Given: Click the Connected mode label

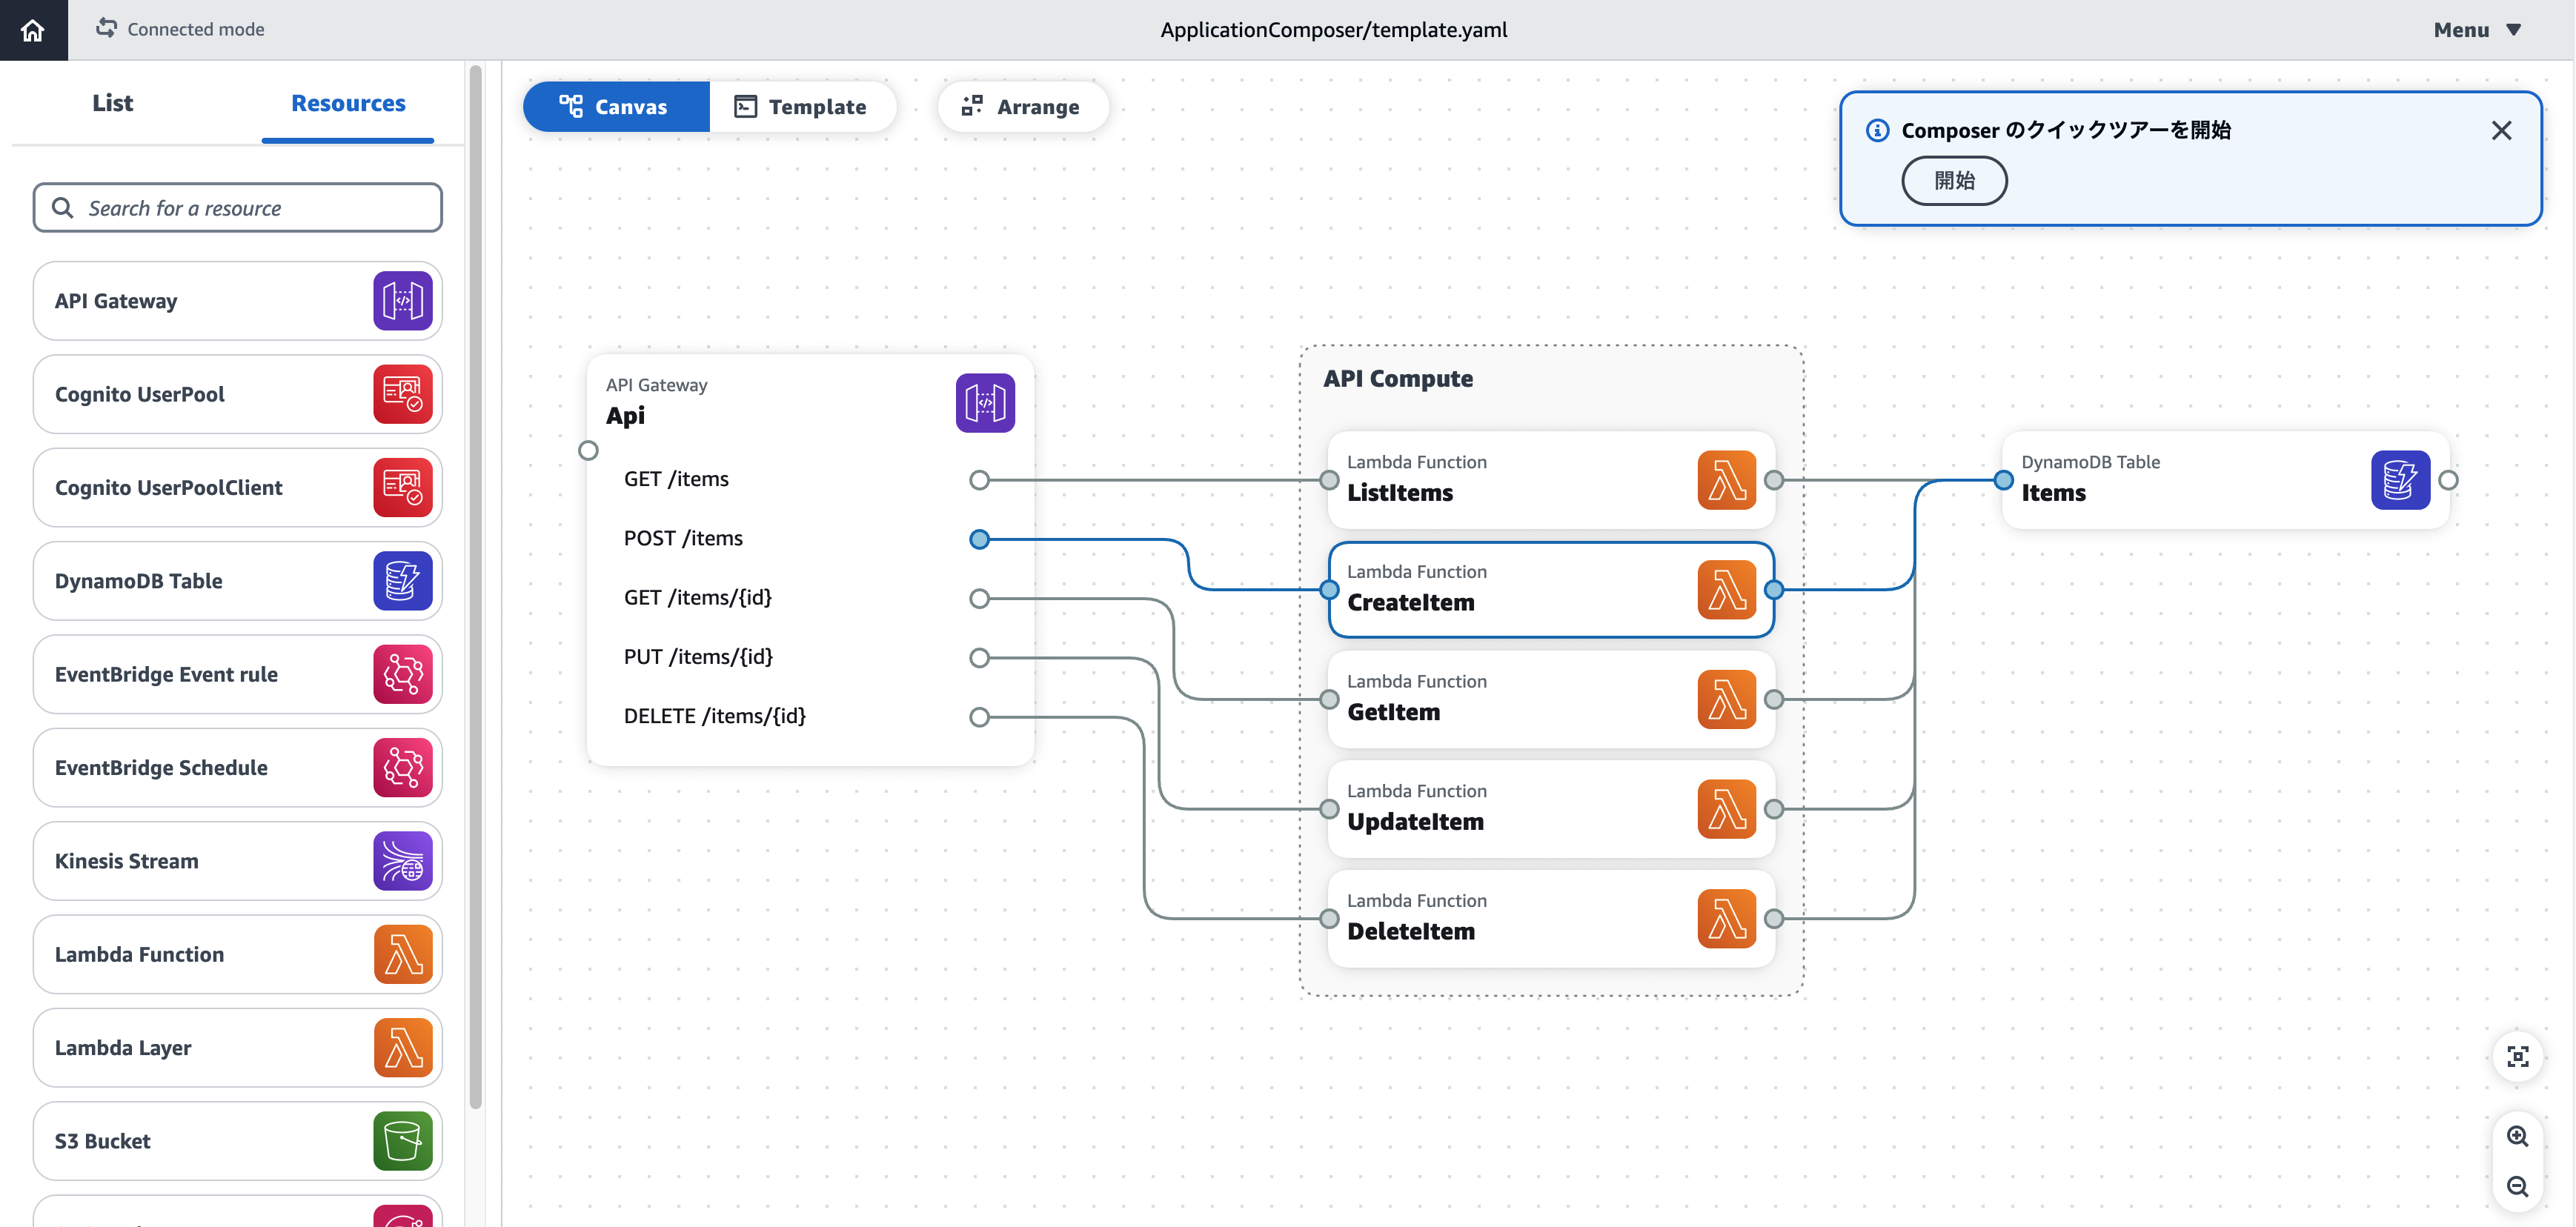Looking at the screenshot, I should coord(196,29).
